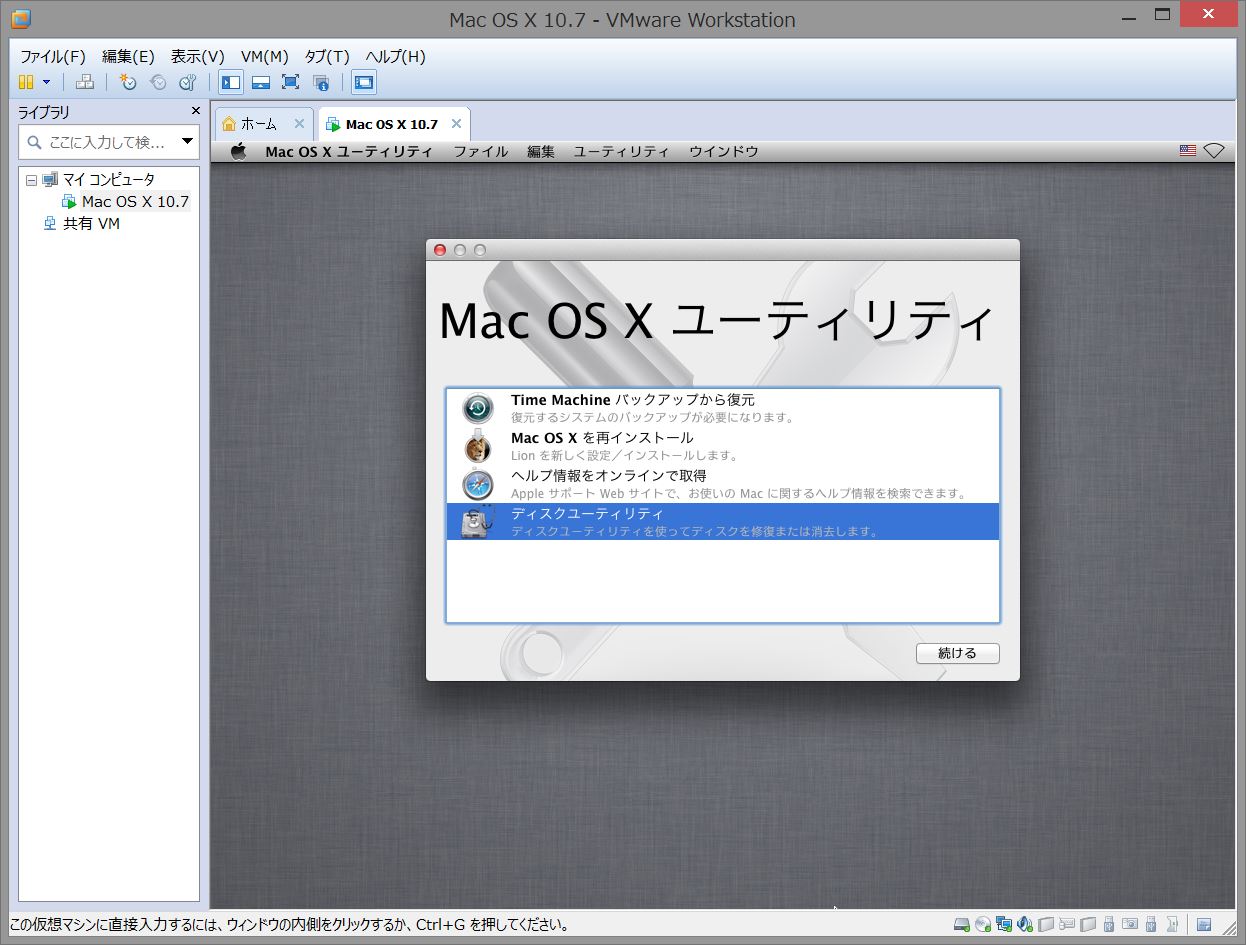
Task: Open the guest ファイル menu
Action: [481, 152]
